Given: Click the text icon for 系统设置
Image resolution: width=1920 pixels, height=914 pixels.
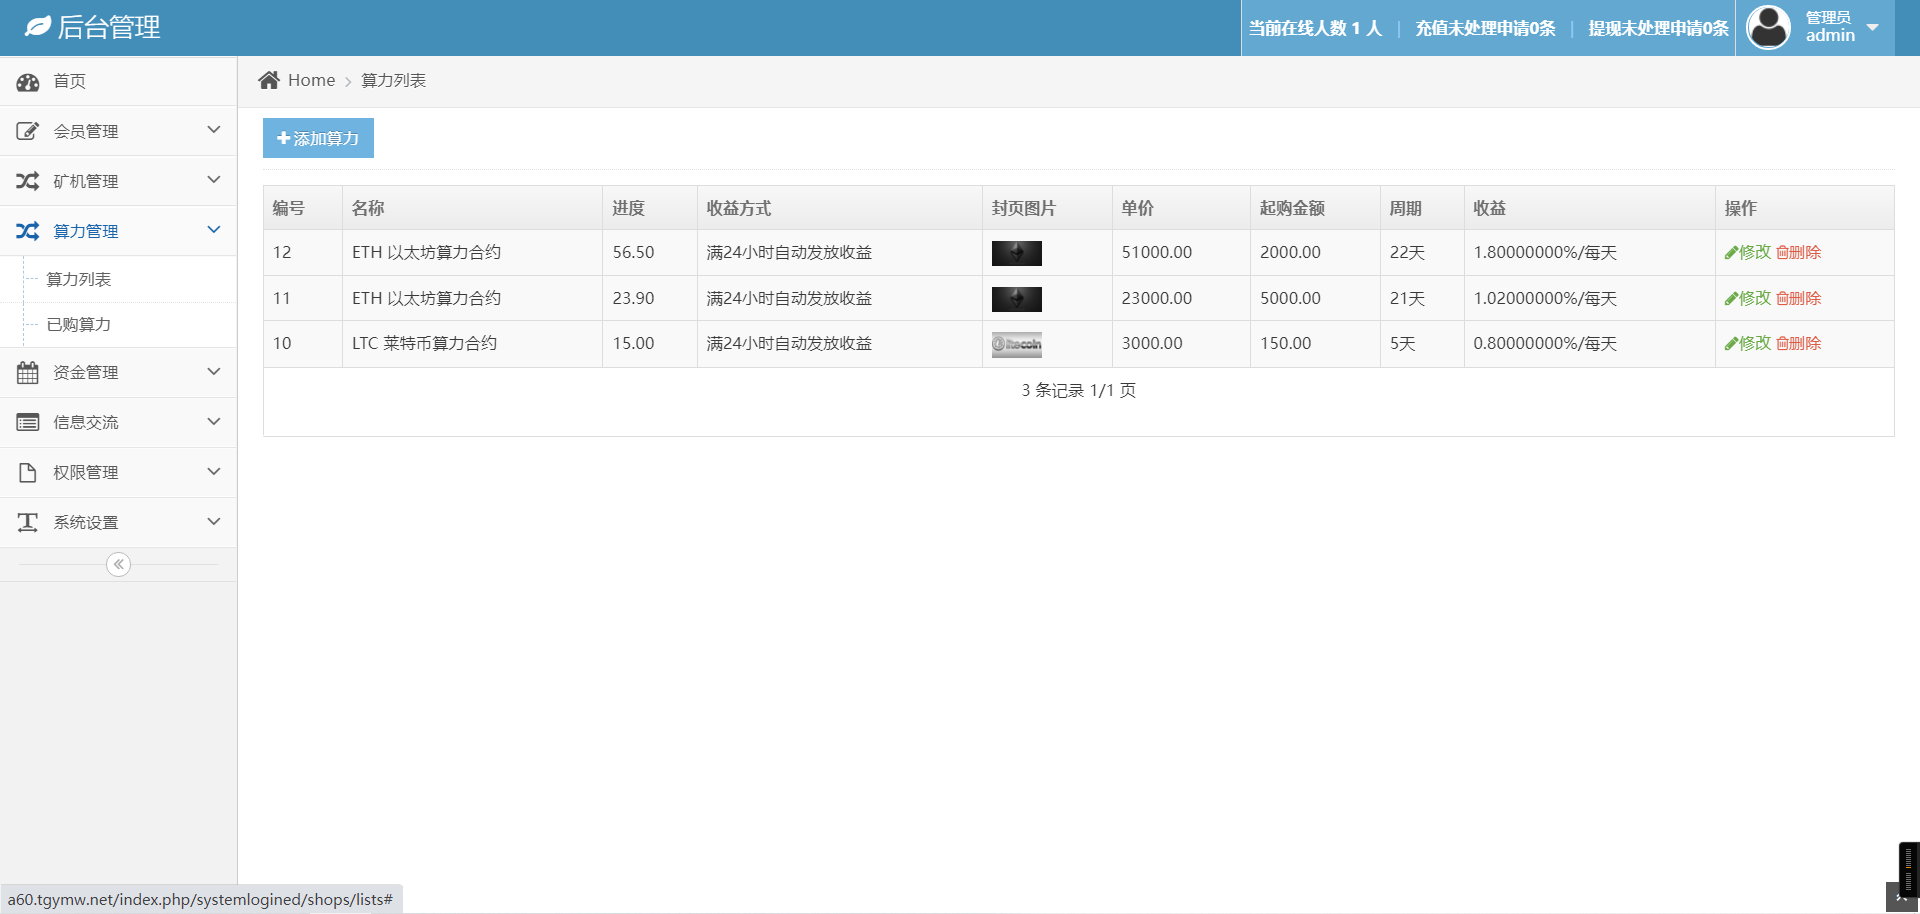Looking at the screenshot, I should point(28,523).
